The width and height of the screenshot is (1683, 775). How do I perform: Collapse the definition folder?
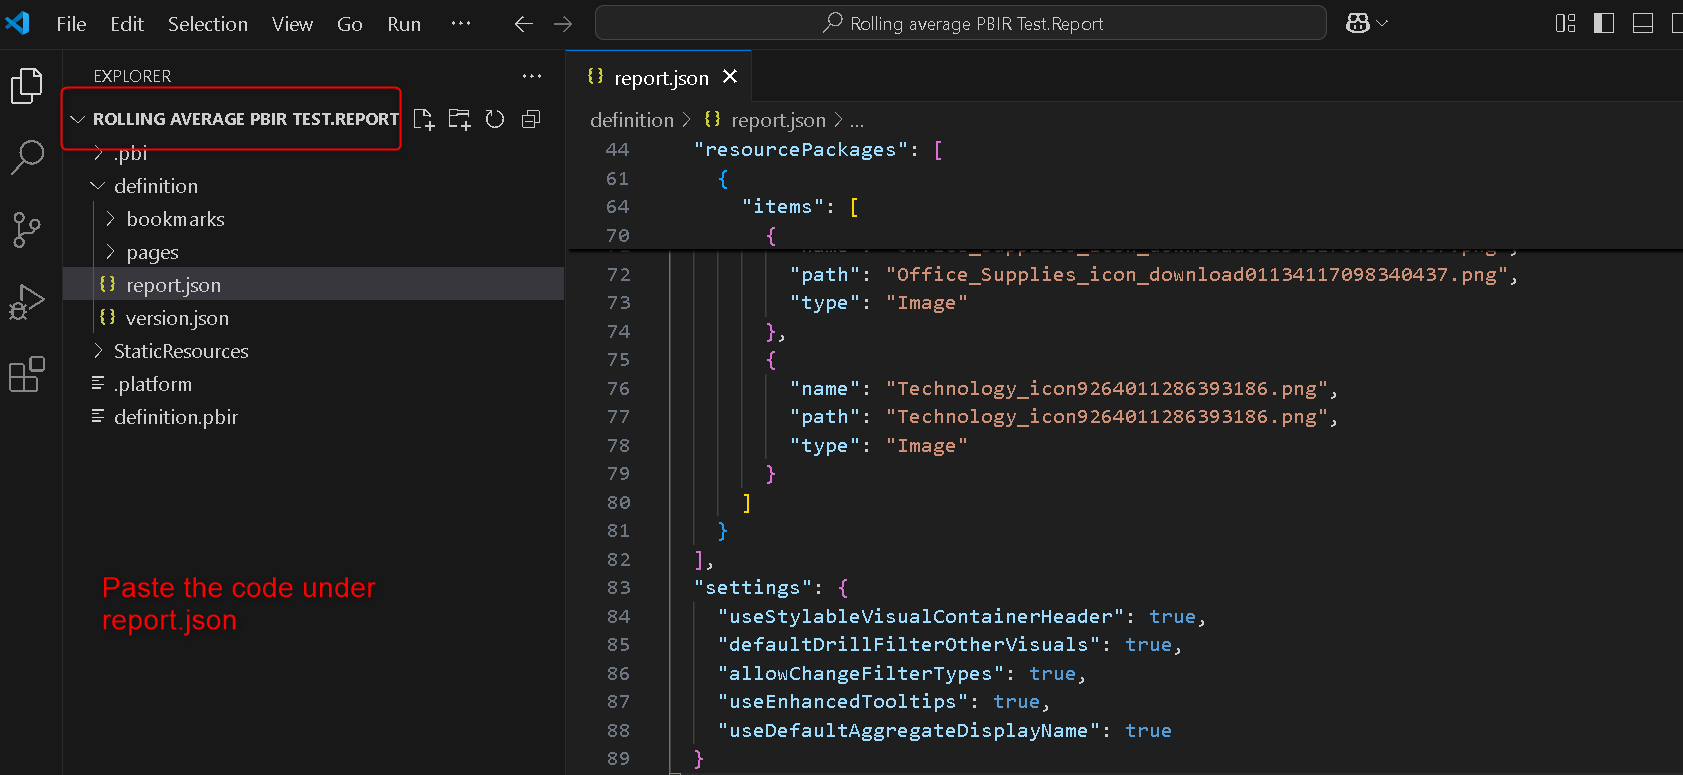tap(155, 186)
